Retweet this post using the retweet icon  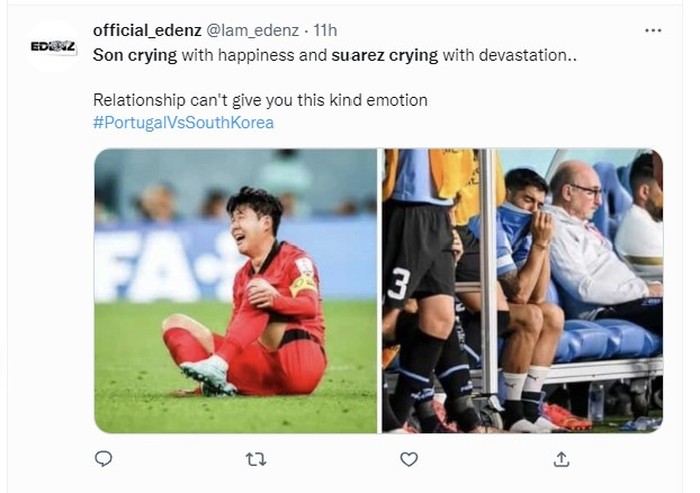[255, 459]
